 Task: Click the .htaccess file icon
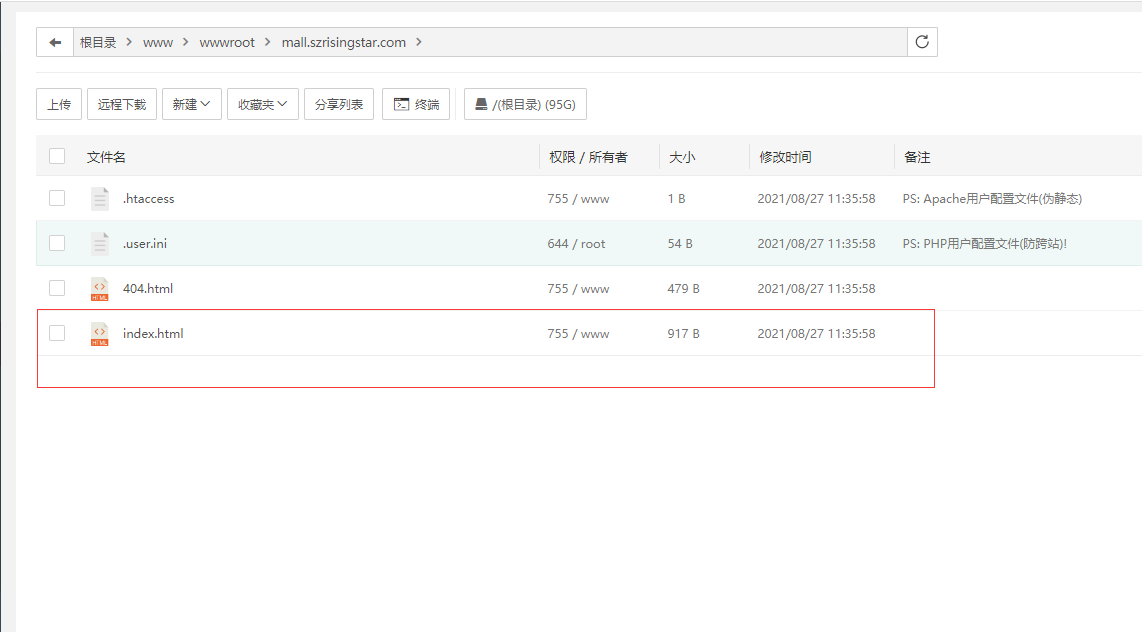point(100,198)
